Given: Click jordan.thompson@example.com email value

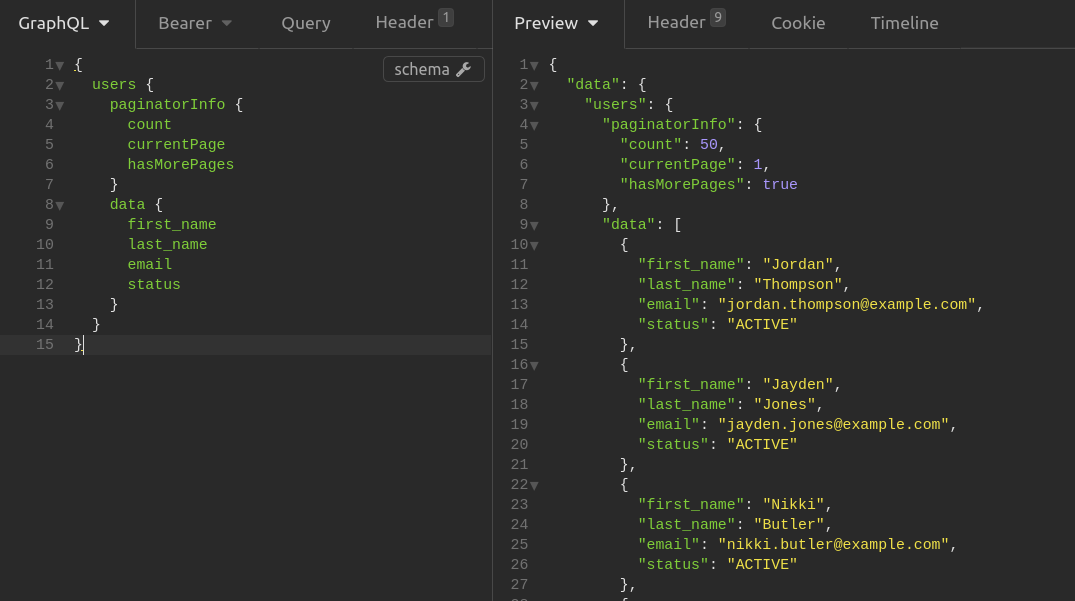Looking at the screenshot, I should (x=846, y=304).
